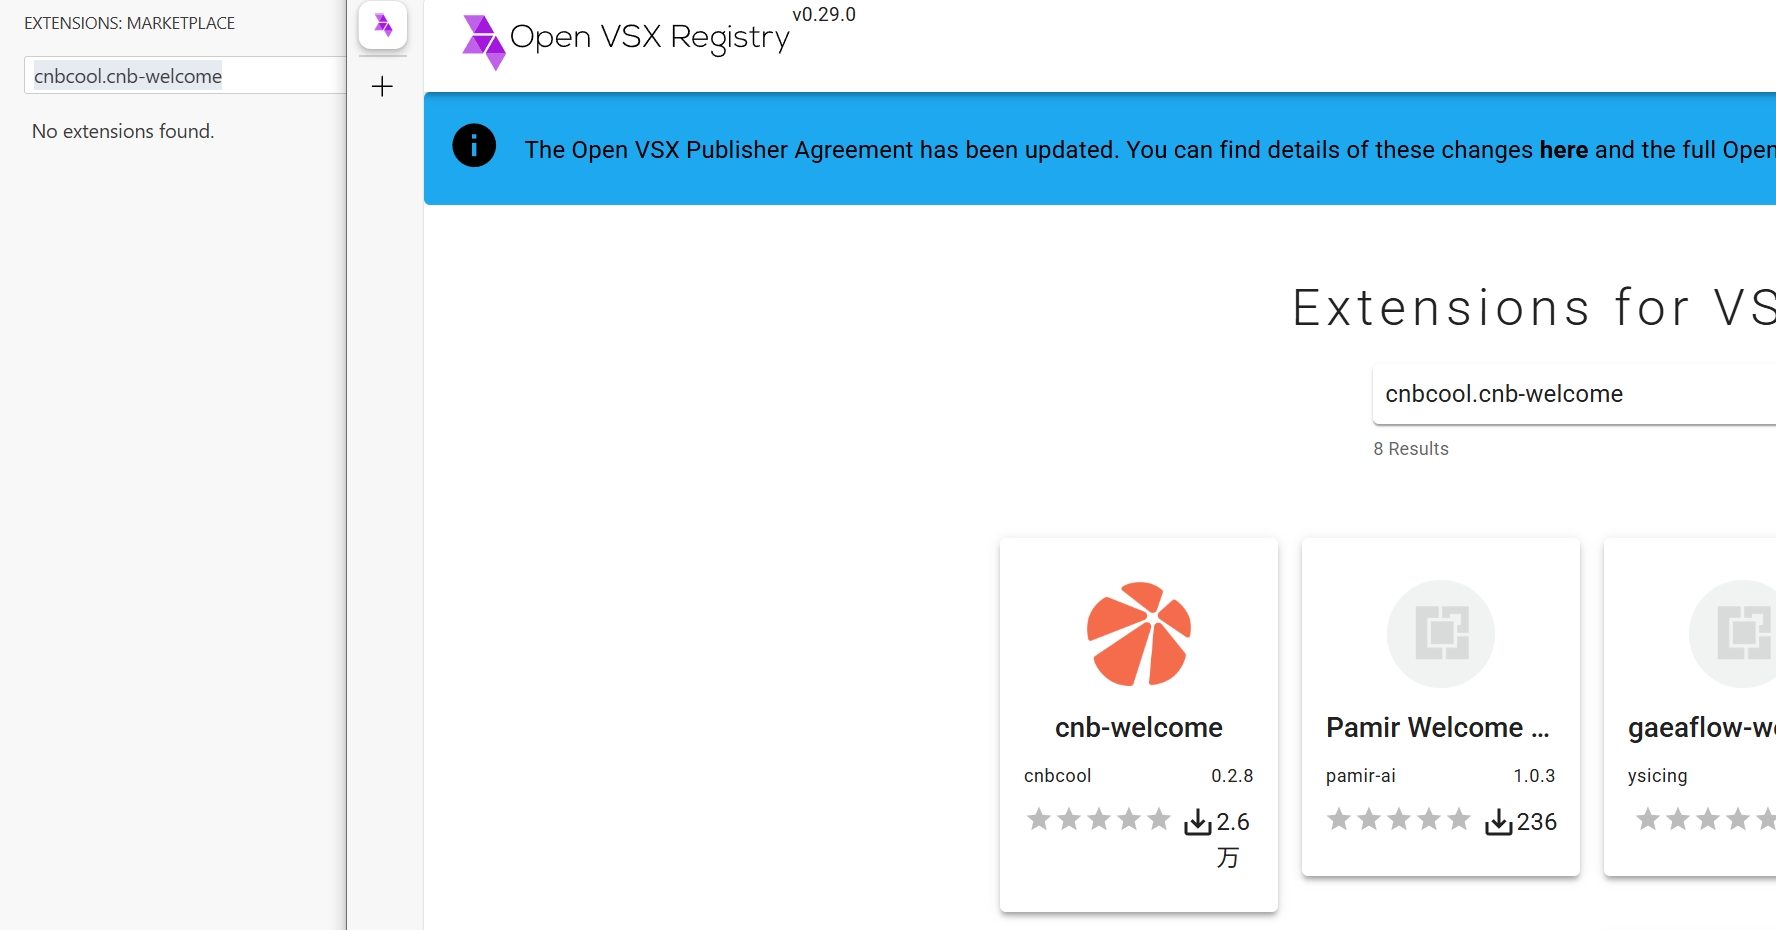
Task: Open the Pamir Welcome extension card title
Action: [1438, 727]
